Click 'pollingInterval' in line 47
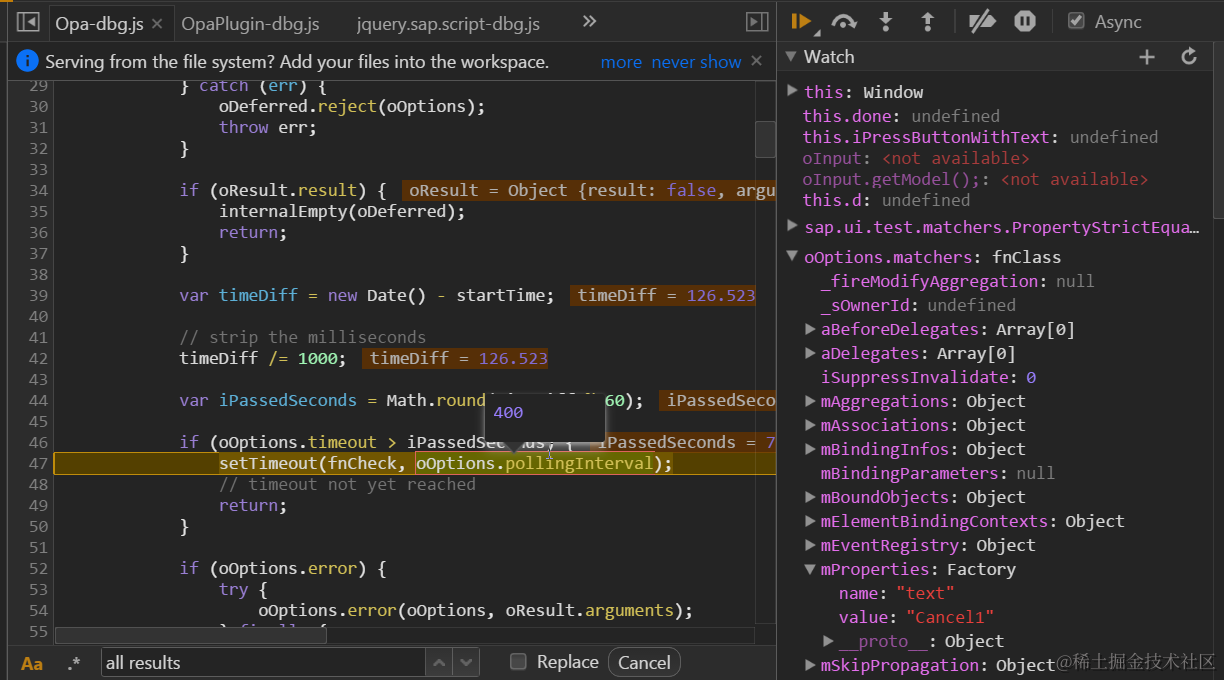Image resolution: width=1224 pixels, height=680 pixels. [x=579, y=463]
